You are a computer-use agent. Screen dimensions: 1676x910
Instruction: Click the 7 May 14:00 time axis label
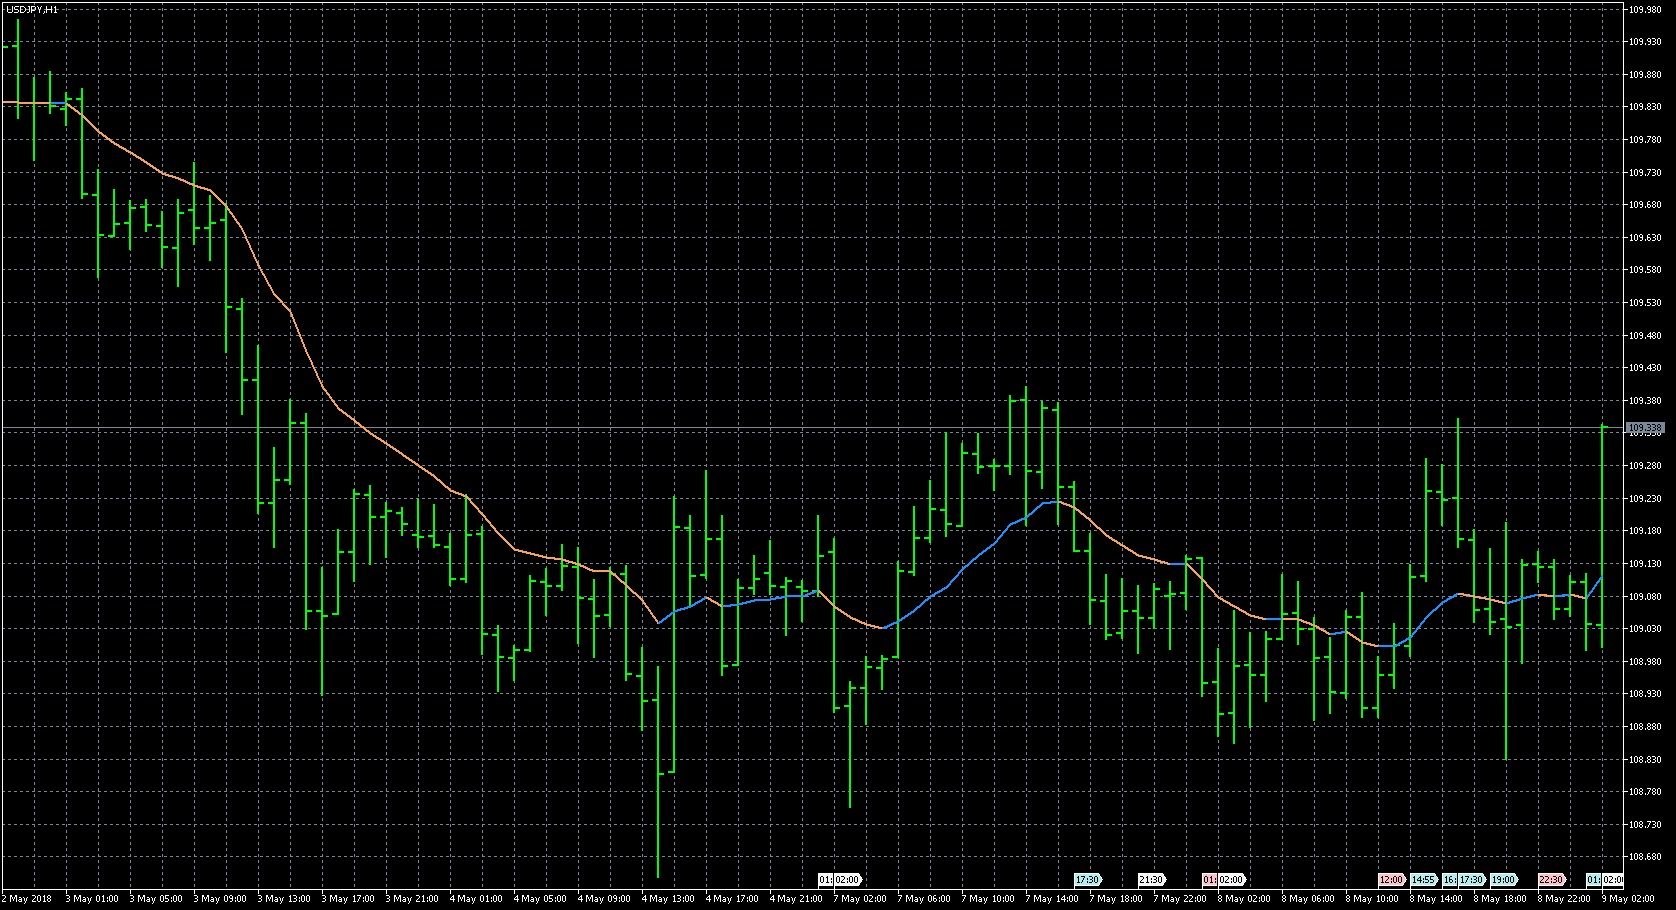point(1052,899)
